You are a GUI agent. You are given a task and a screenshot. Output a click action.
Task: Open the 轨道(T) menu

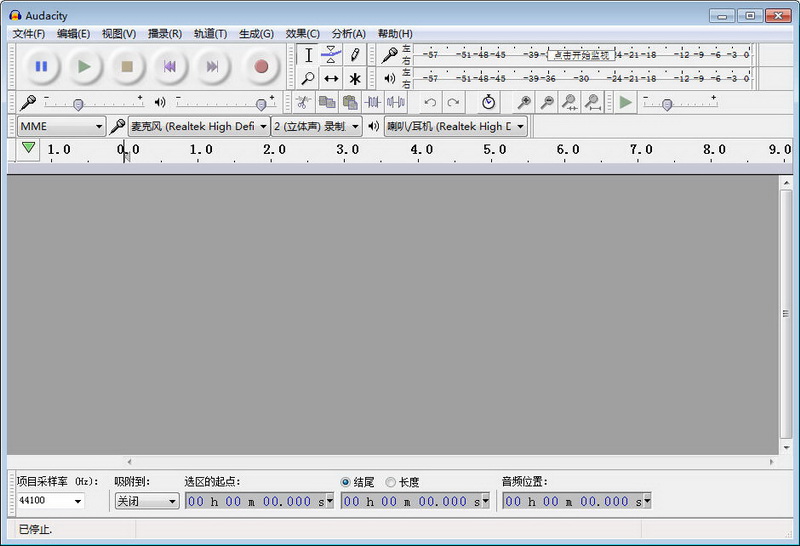tap(210, 34)
